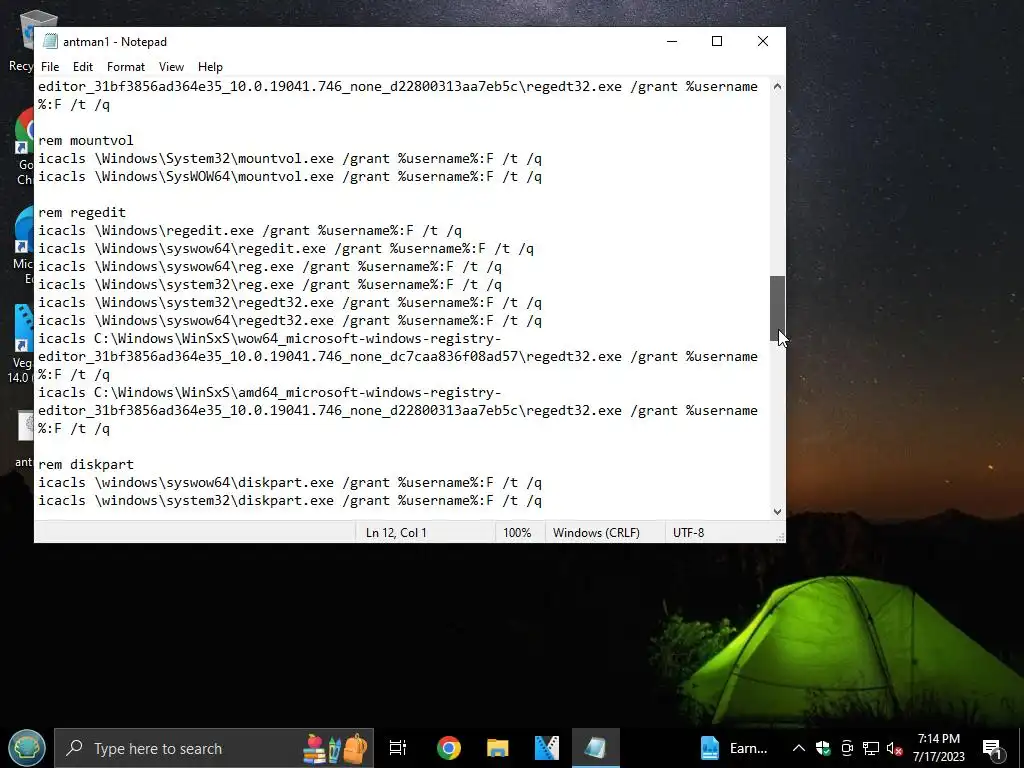Open the clock showing 7:14 PM
This screenshot has height=768, width=1024.
click(x=938, y=748)
